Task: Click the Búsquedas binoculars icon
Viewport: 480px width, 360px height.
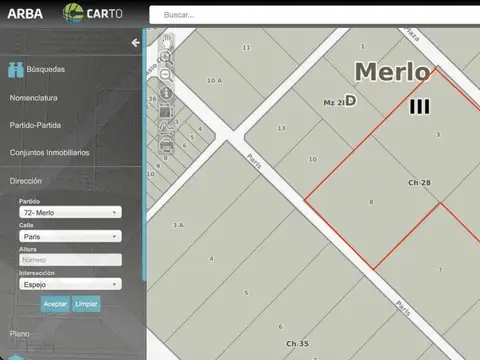Action: pyautogui.click(x=16, y=70)
